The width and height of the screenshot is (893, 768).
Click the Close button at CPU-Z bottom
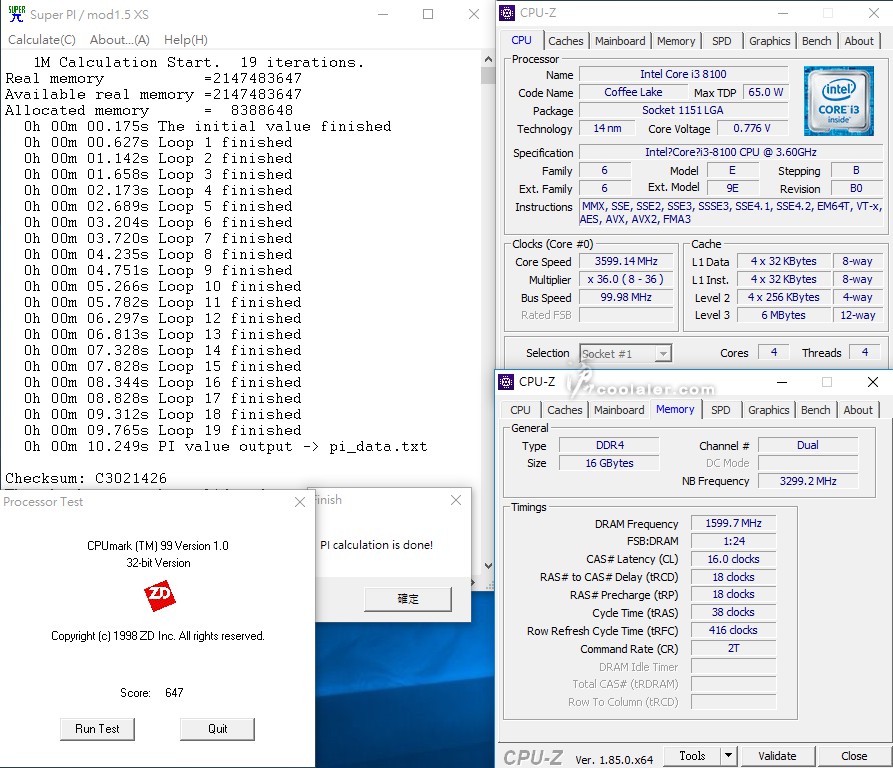click(x=854, y=756)
